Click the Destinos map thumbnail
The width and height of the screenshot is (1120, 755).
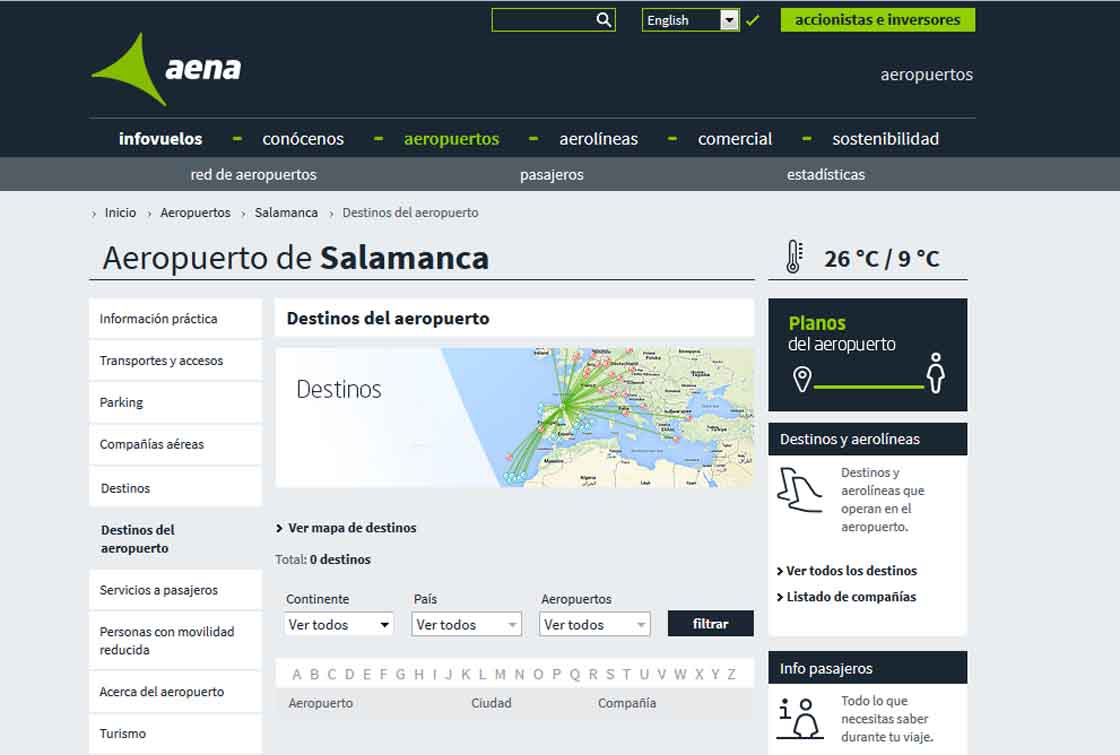tap(514, 417)
